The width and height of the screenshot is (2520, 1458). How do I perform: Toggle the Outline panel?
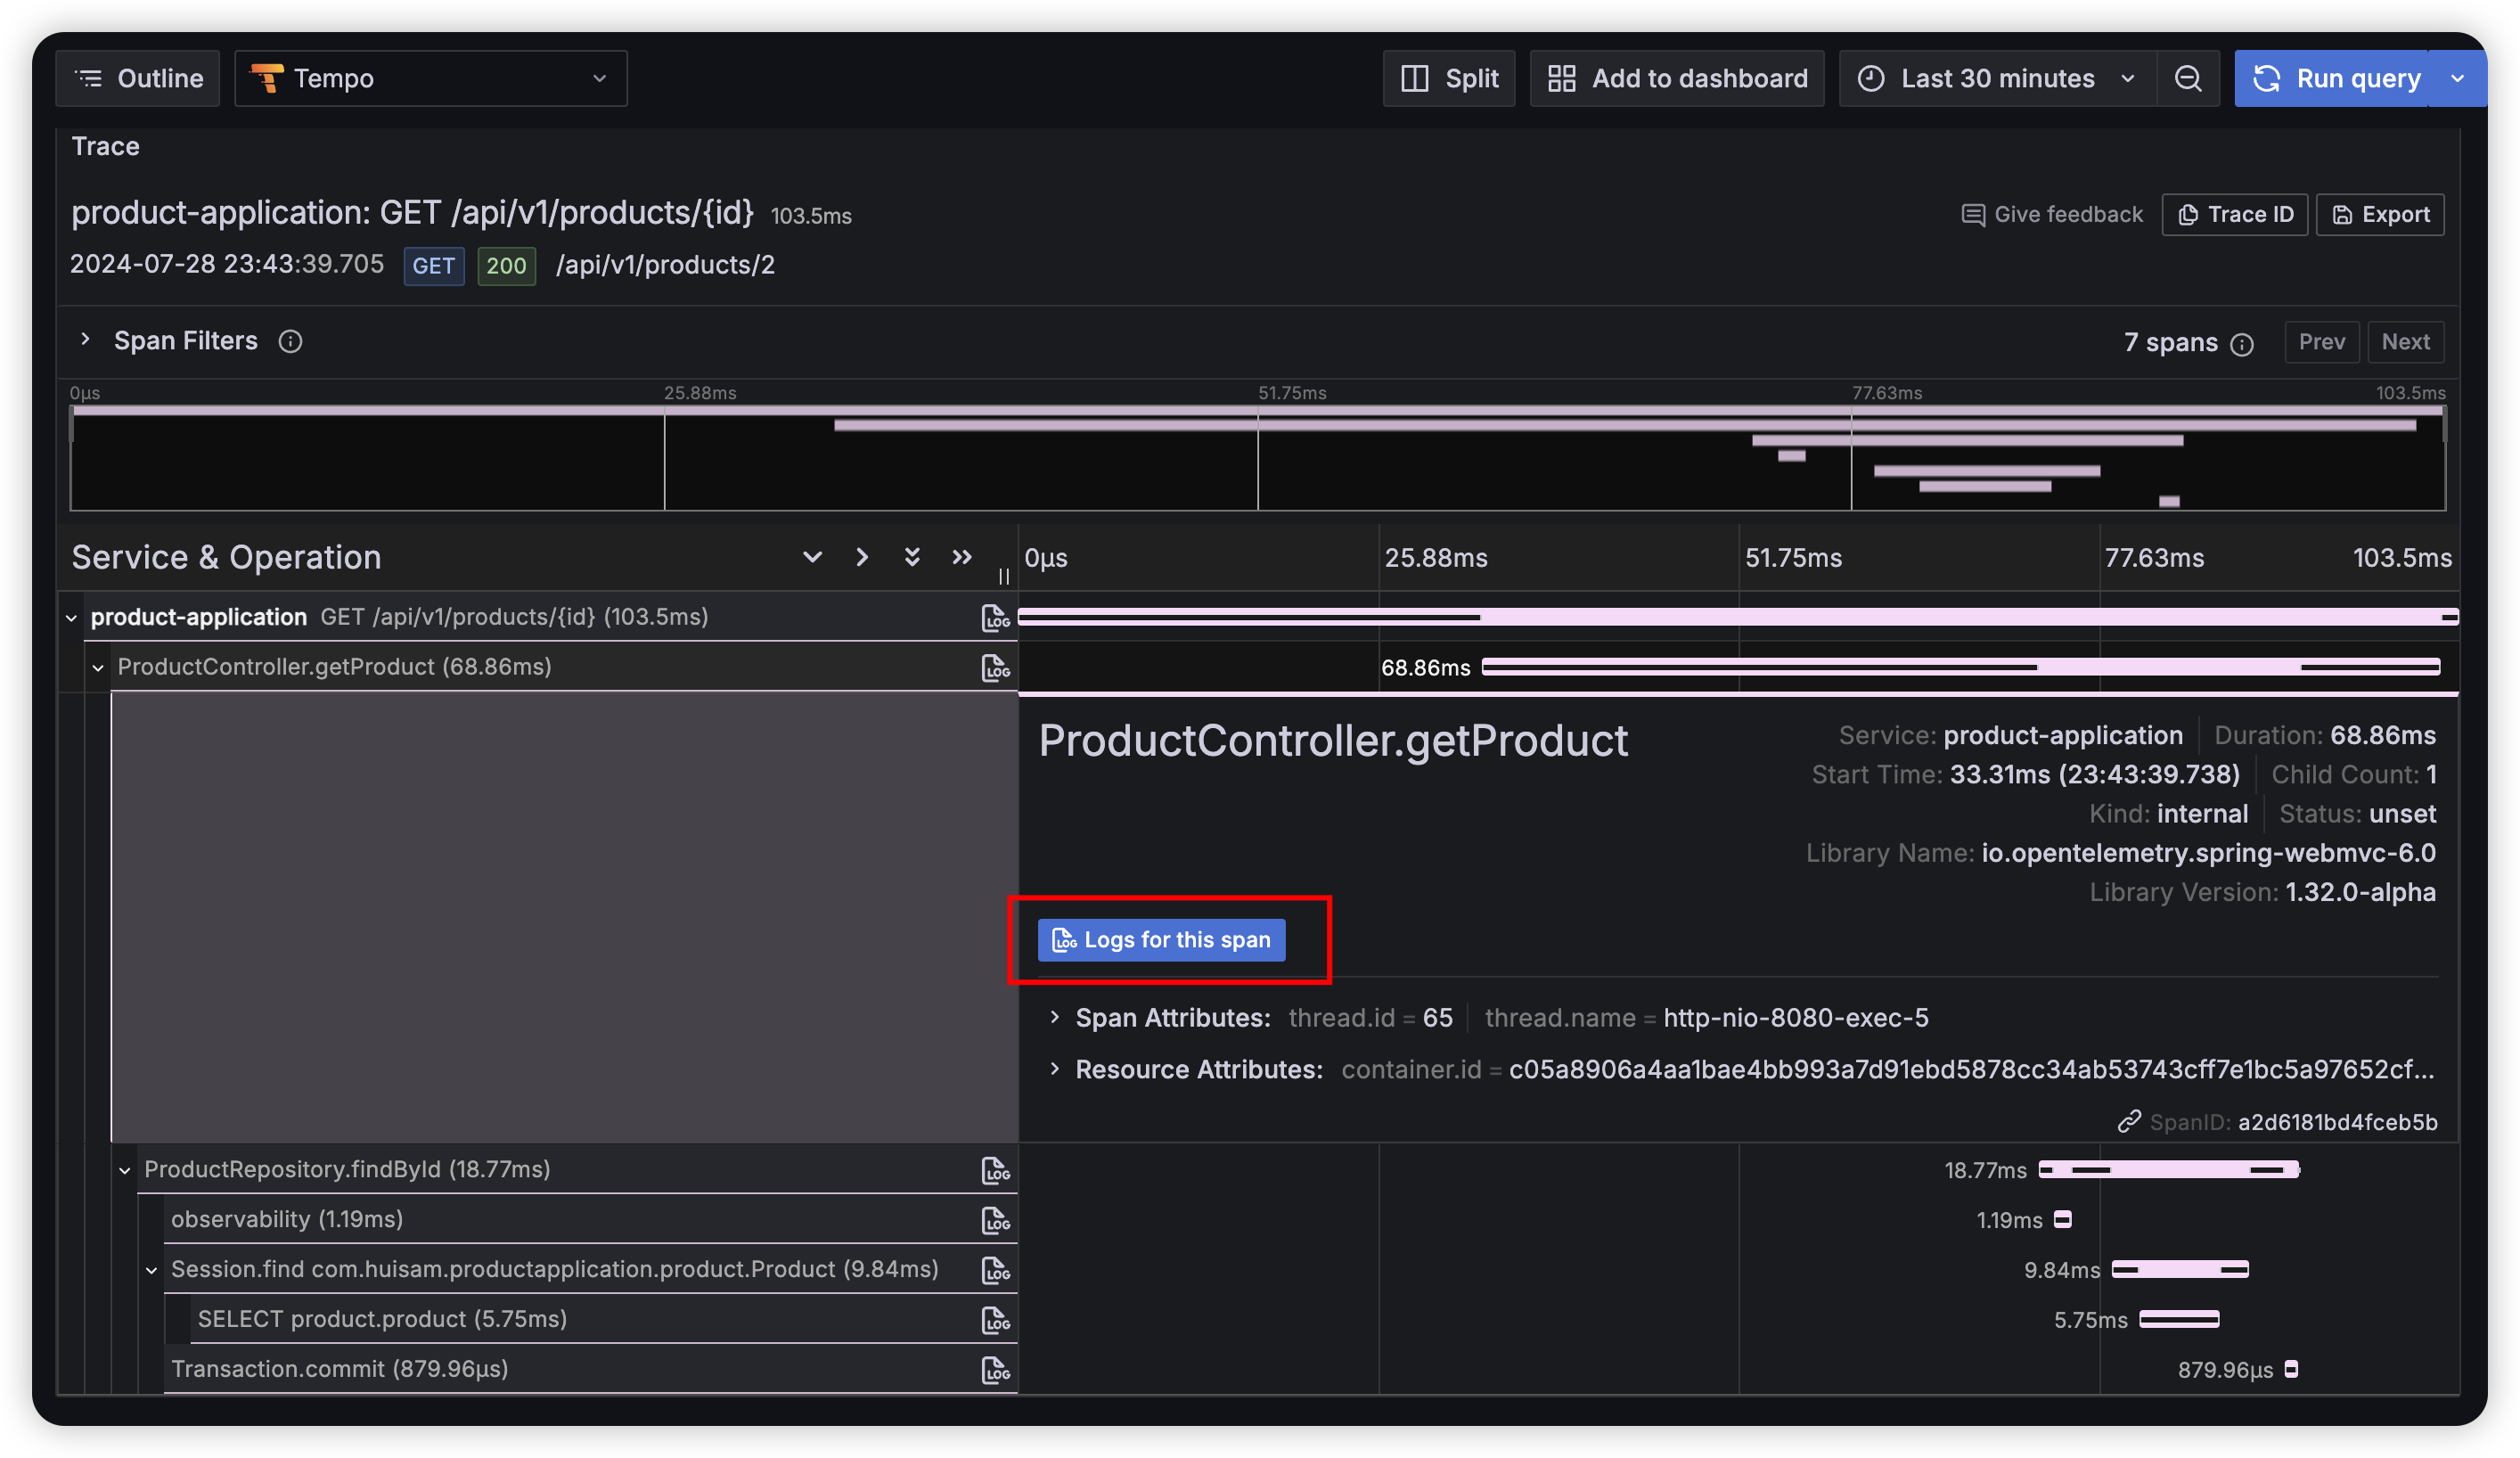click(138, 79)
